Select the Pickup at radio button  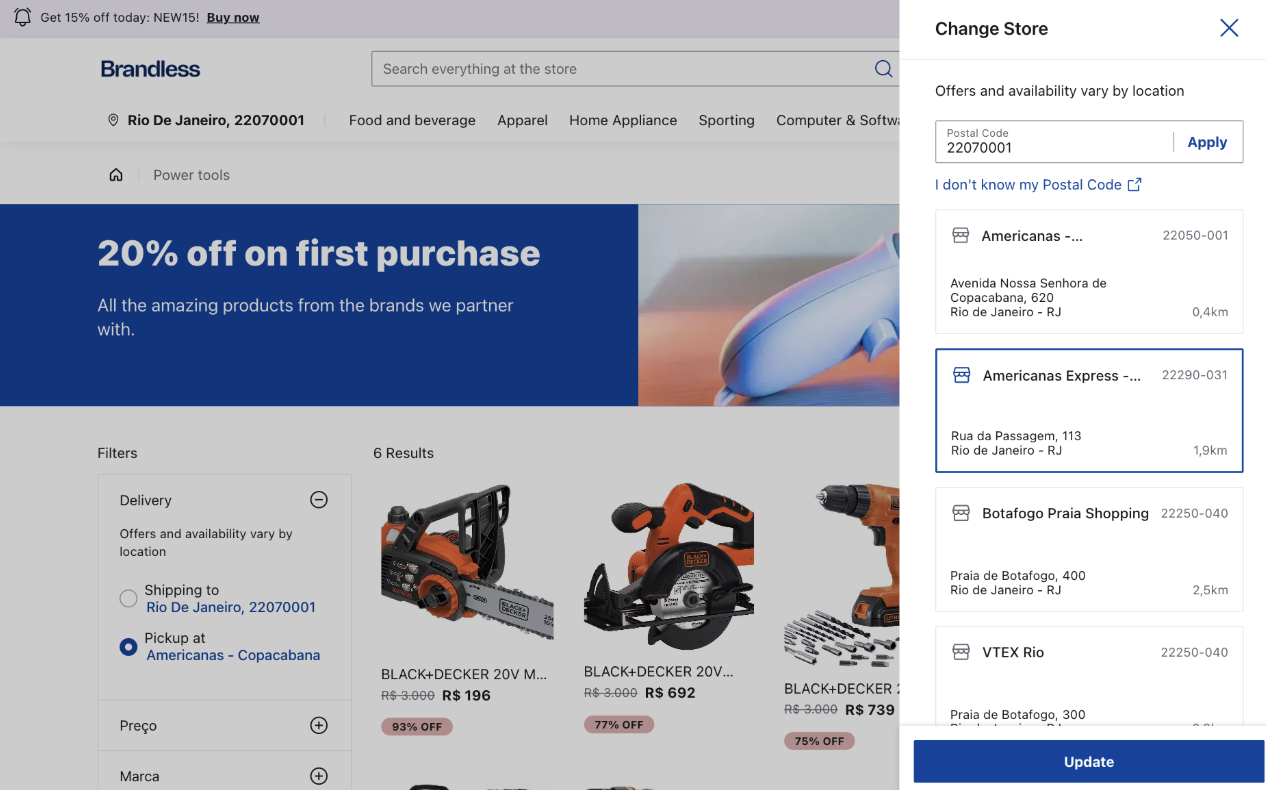click(x=128, y=647)
